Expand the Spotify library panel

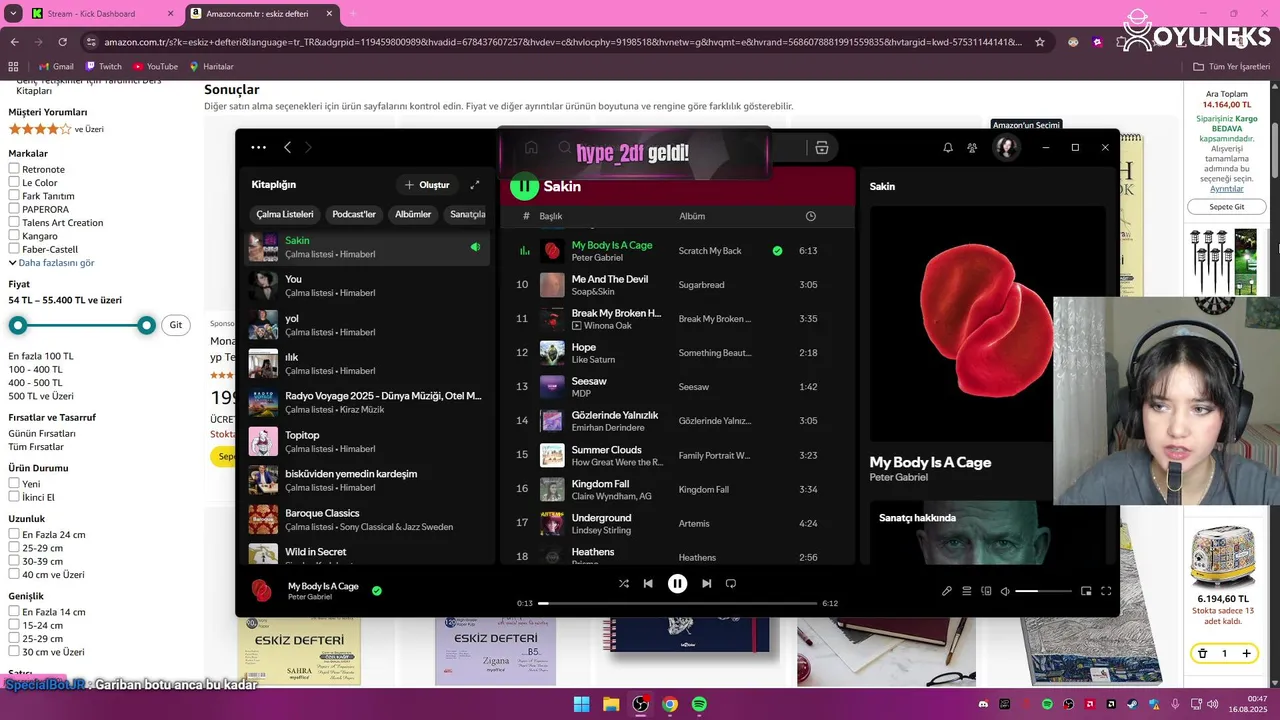click(x=475, y=185)
